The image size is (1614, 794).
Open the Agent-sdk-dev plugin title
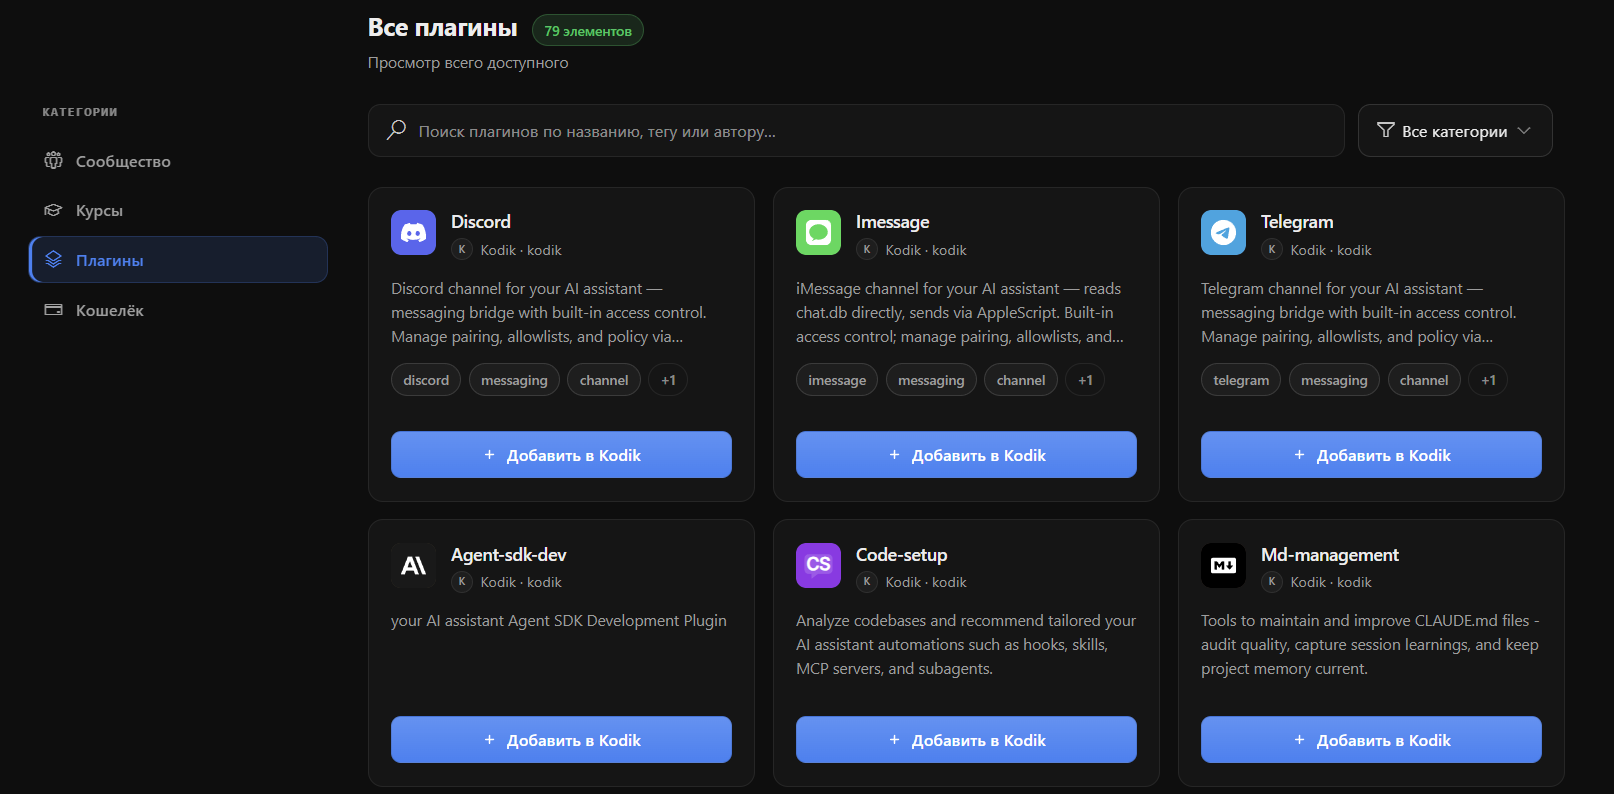509,555
